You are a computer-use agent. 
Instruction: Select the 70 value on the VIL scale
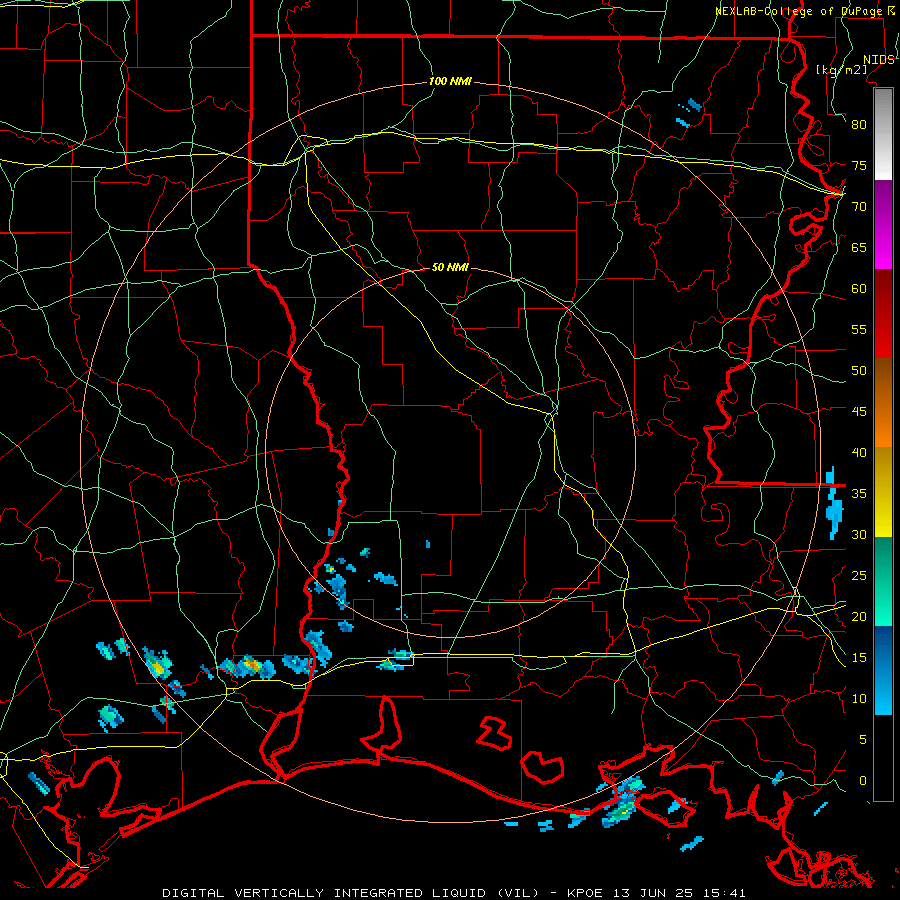click(x=859, y=207)
